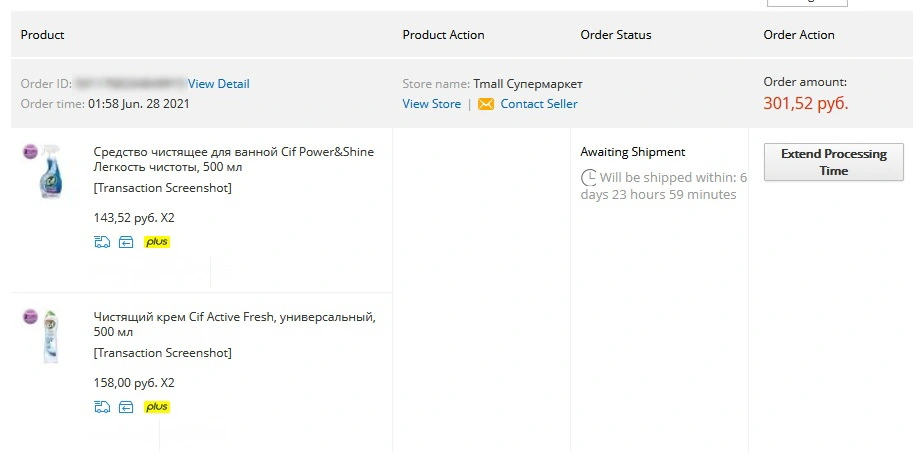
Task: Open Transaction Screenshot for the Cif Power&Shine item
Action: pyautogui.click(x=162, y=188)
